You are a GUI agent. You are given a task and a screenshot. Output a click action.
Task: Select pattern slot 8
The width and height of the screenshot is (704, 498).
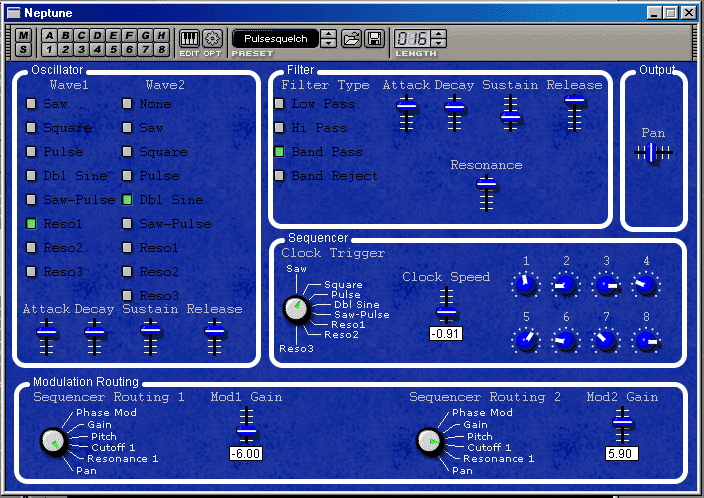point(162,49)
